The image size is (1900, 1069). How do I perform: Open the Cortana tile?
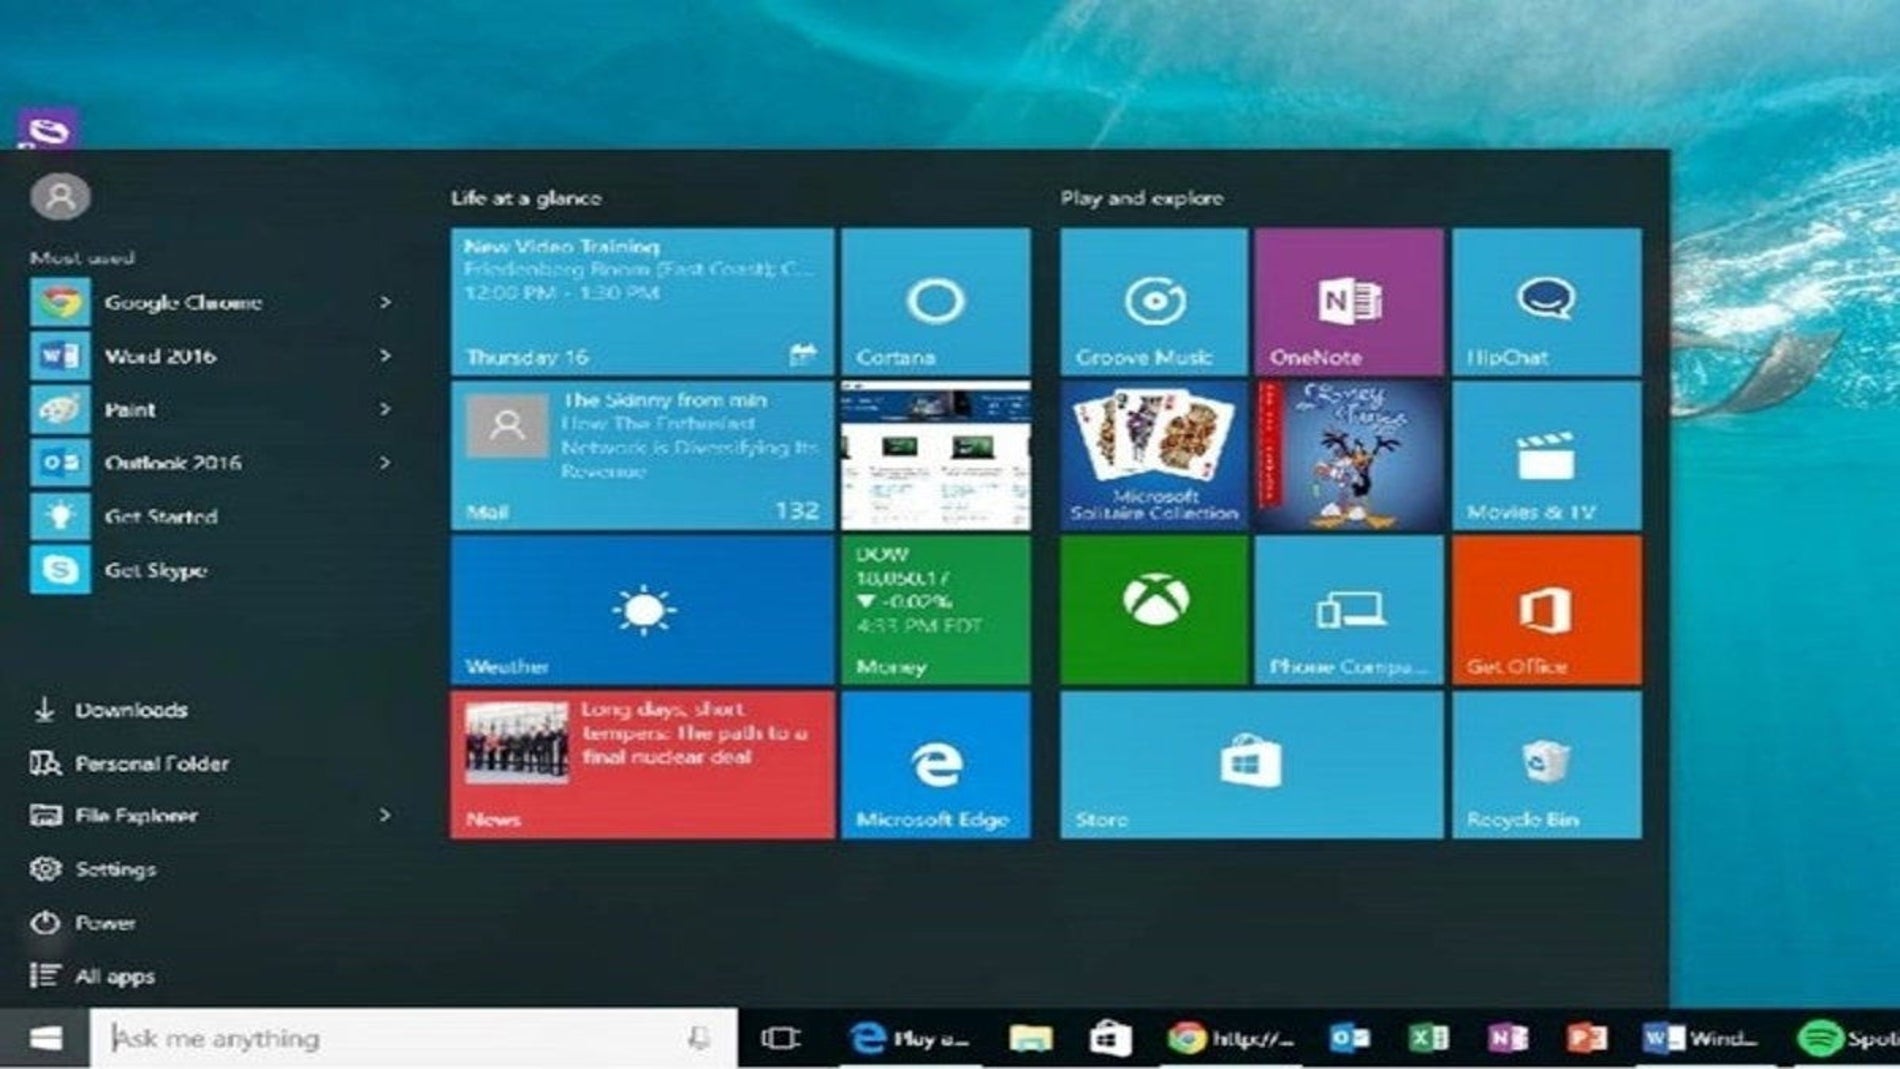pyautogui.click(x=936, y=302)
